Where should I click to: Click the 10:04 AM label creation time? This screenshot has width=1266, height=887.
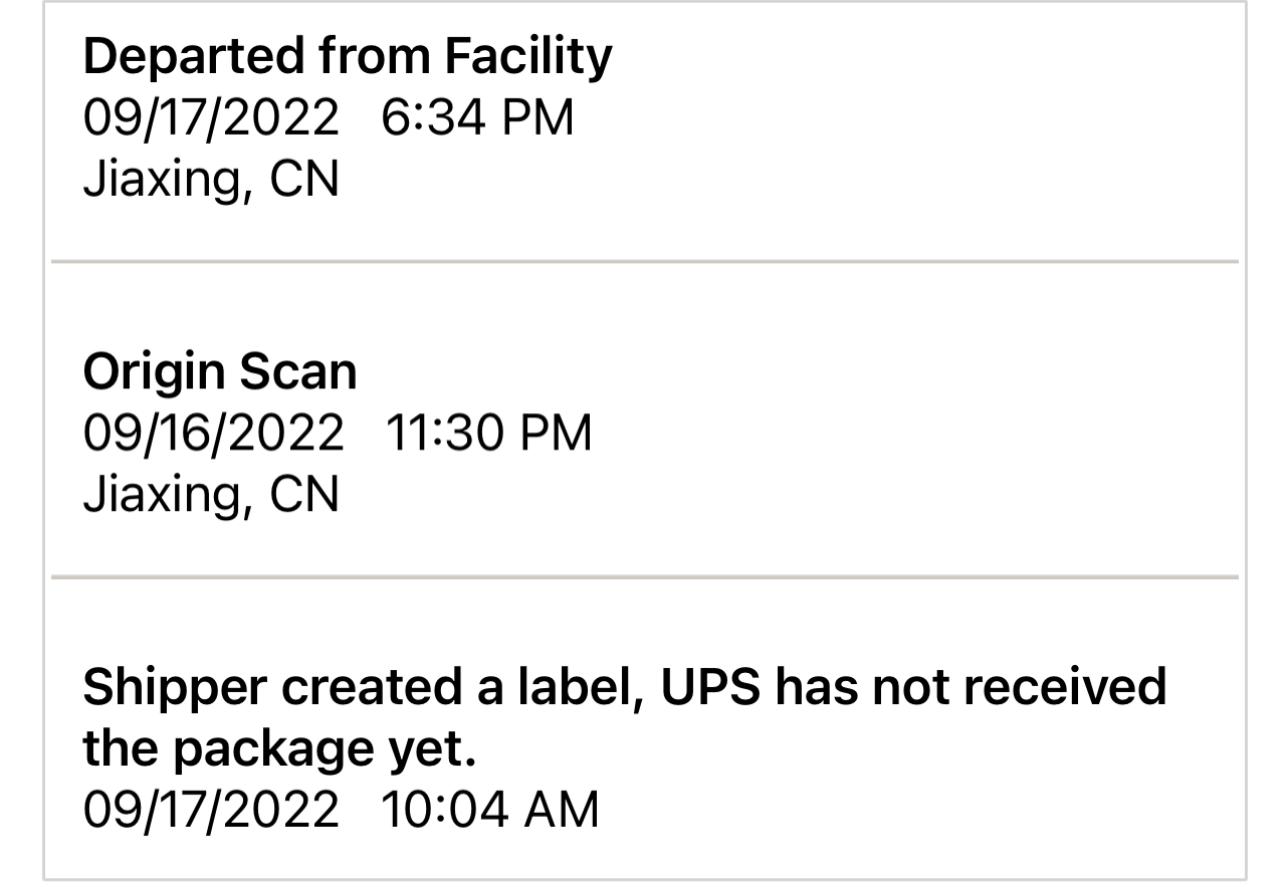(490, 810)
